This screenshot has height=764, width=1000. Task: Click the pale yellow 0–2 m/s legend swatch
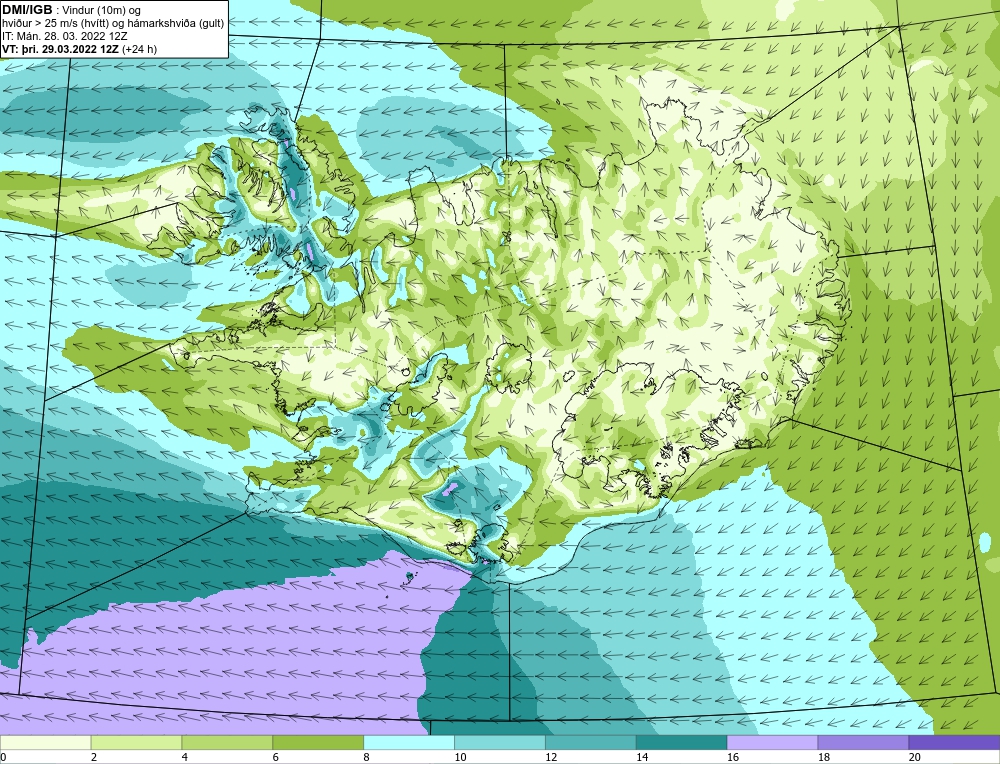[x=46, y=742]
